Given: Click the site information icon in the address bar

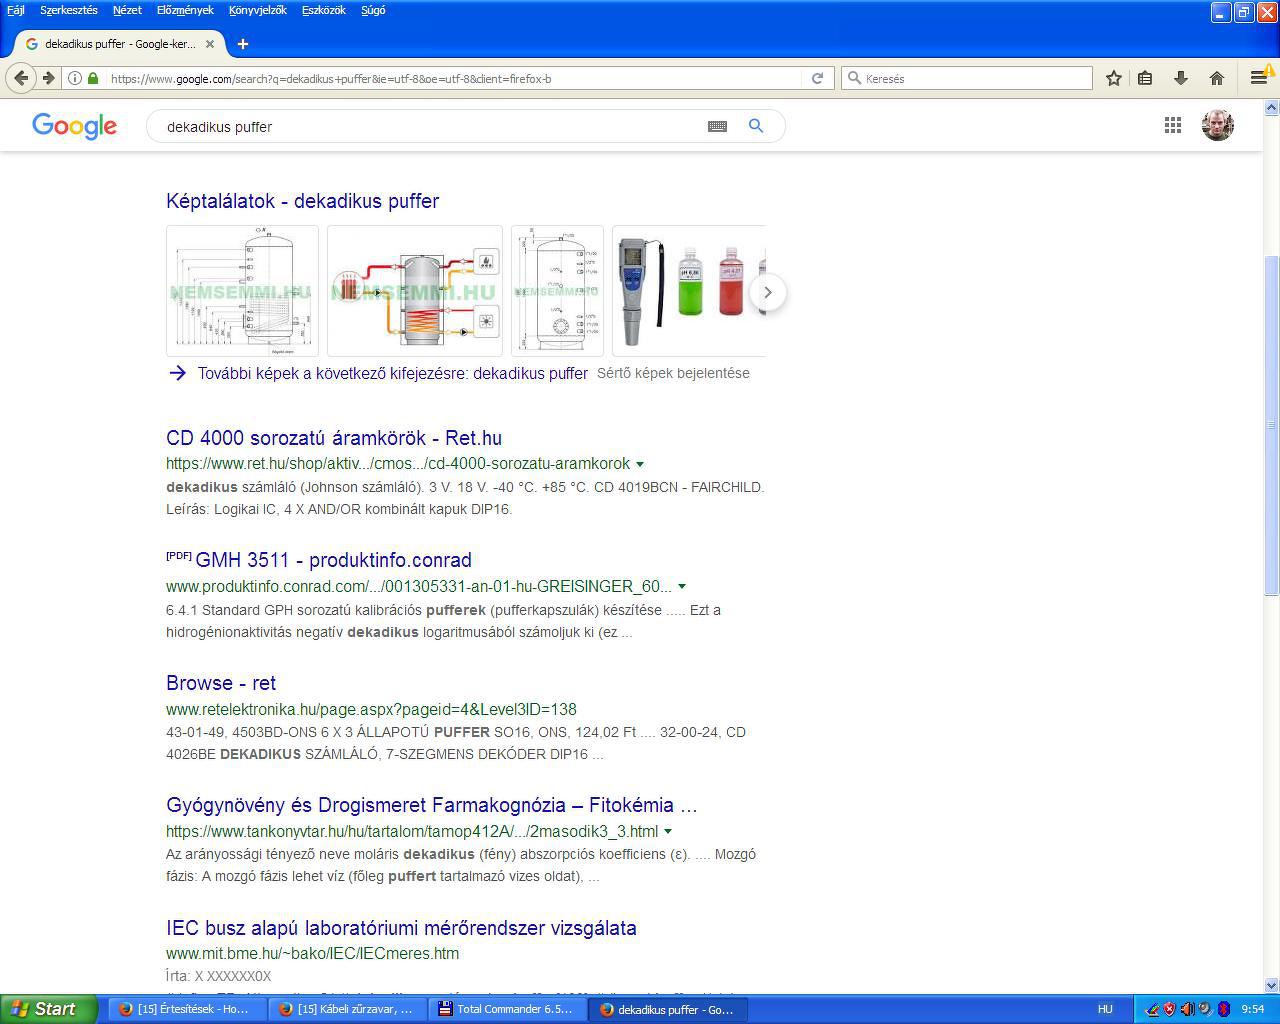Looking at the screenshot, I should [x=74, y=78].
